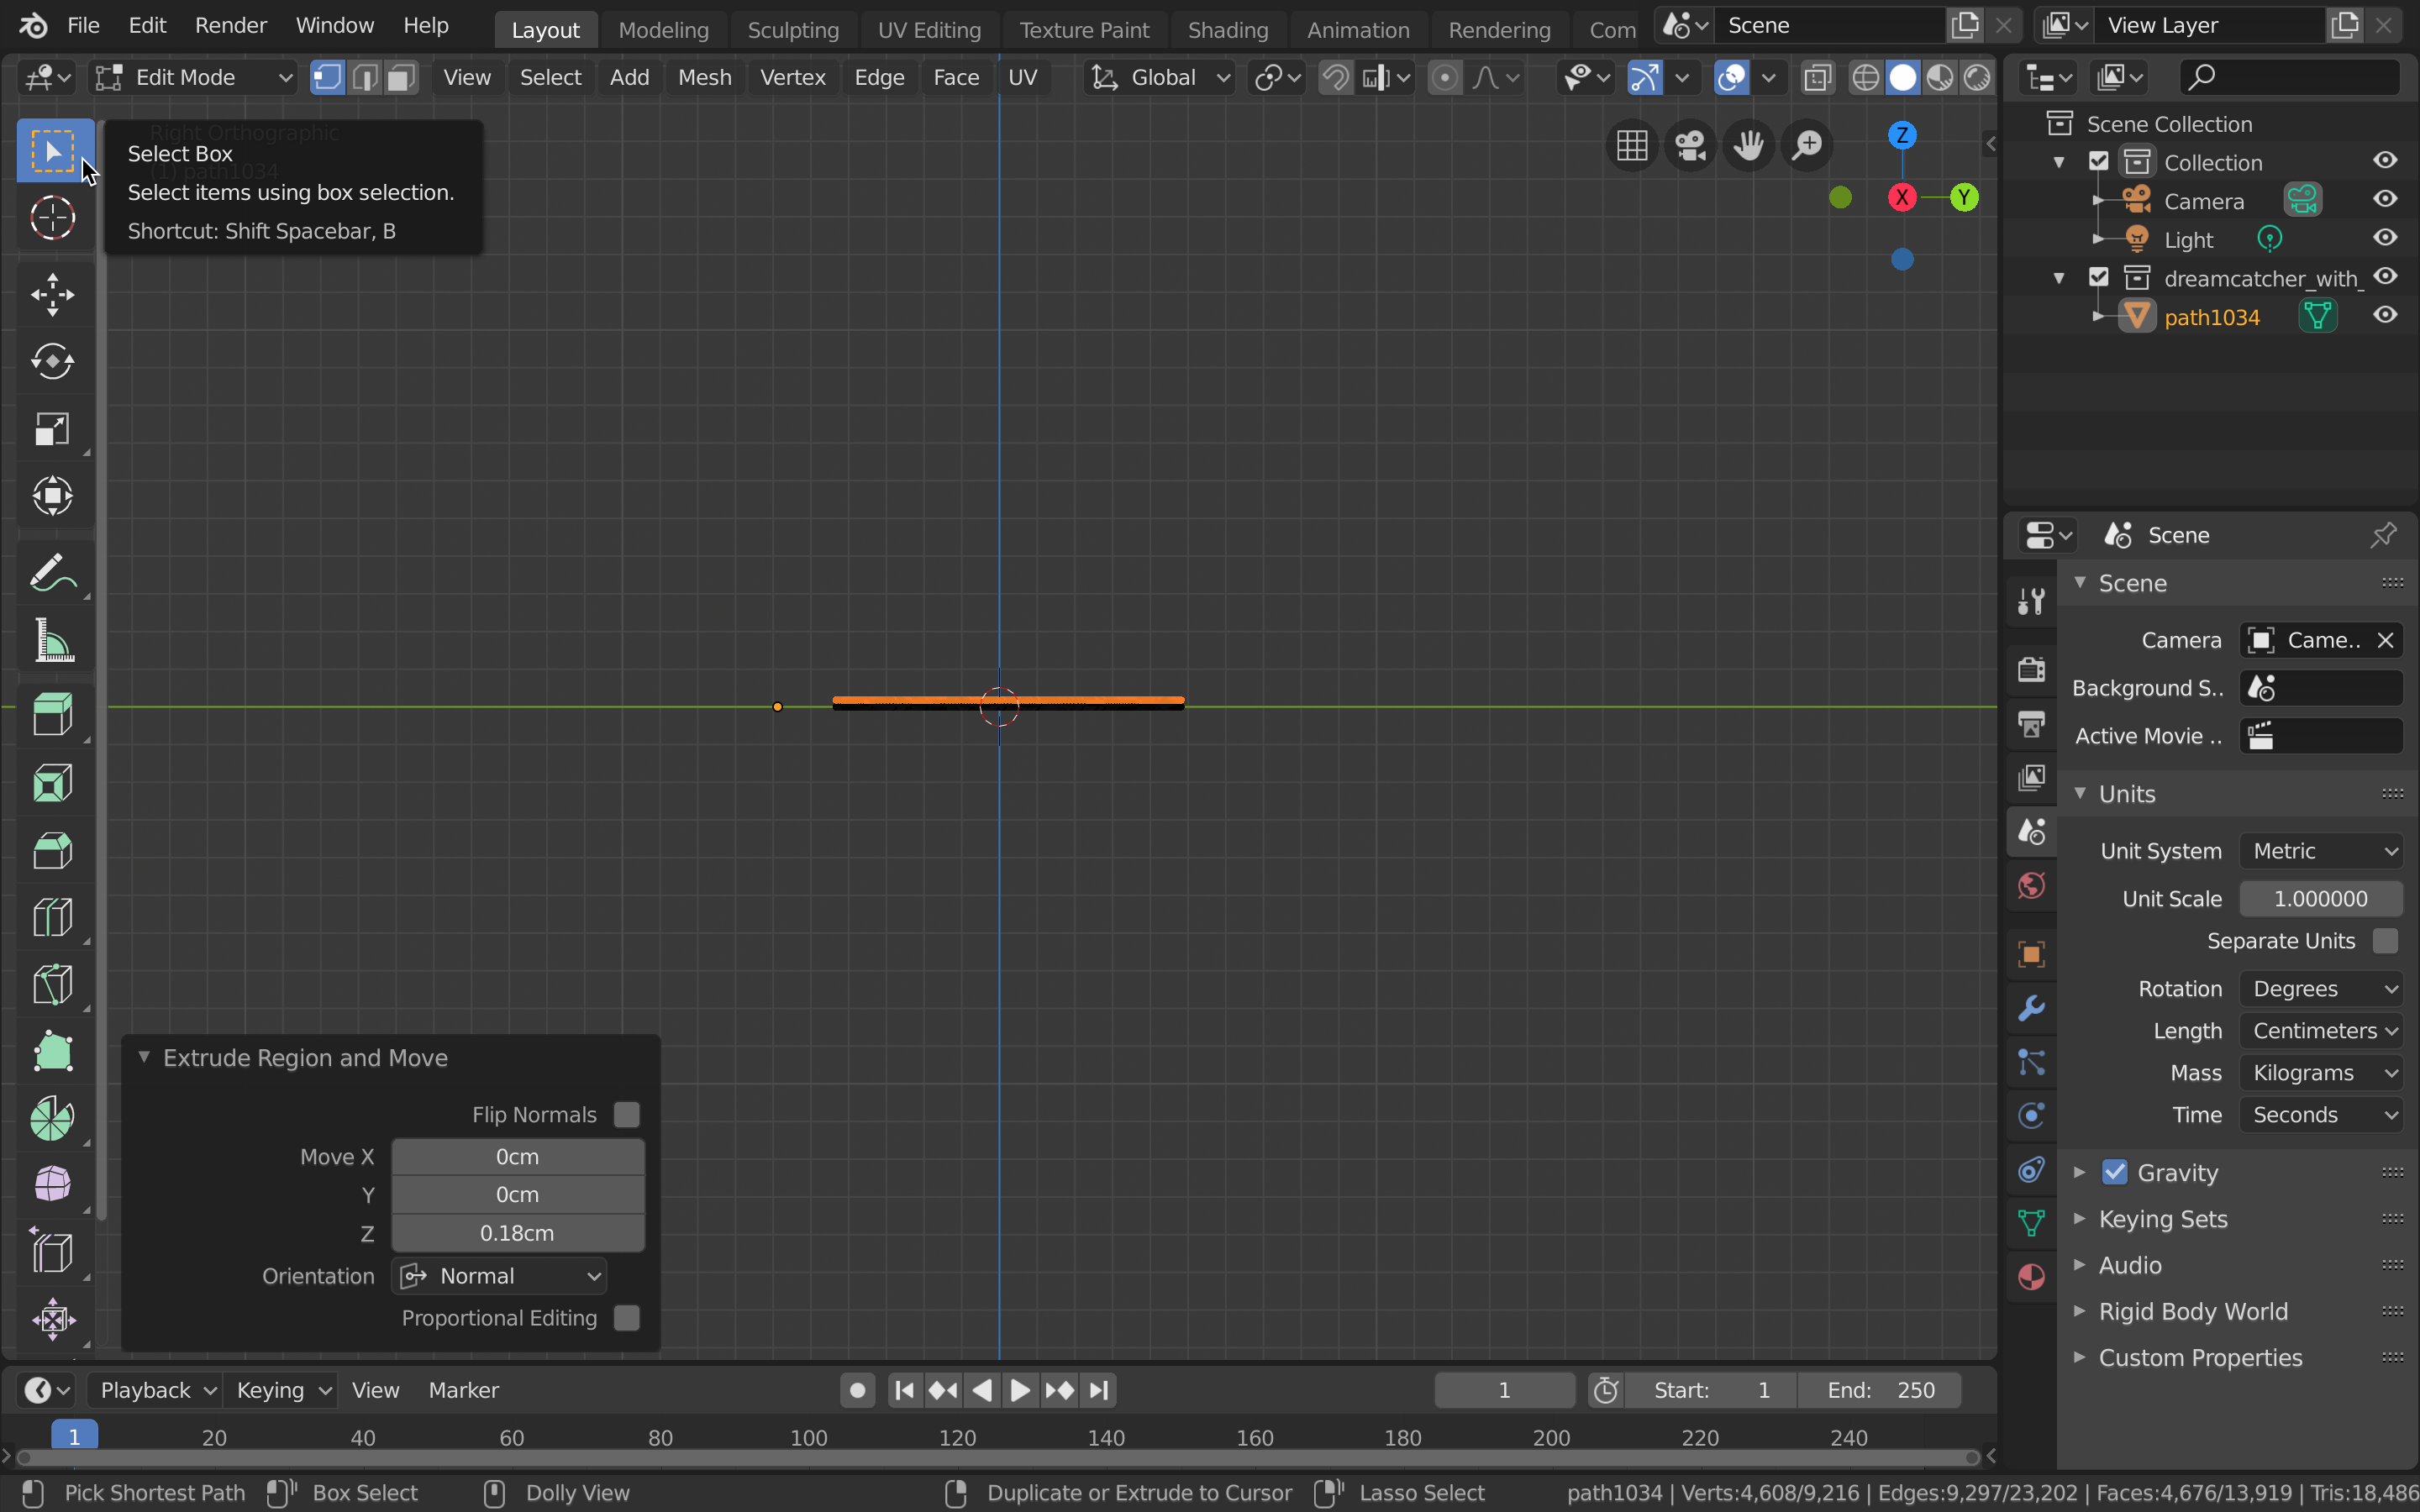
Task: Select the Move tool
Action: (52, 295)
